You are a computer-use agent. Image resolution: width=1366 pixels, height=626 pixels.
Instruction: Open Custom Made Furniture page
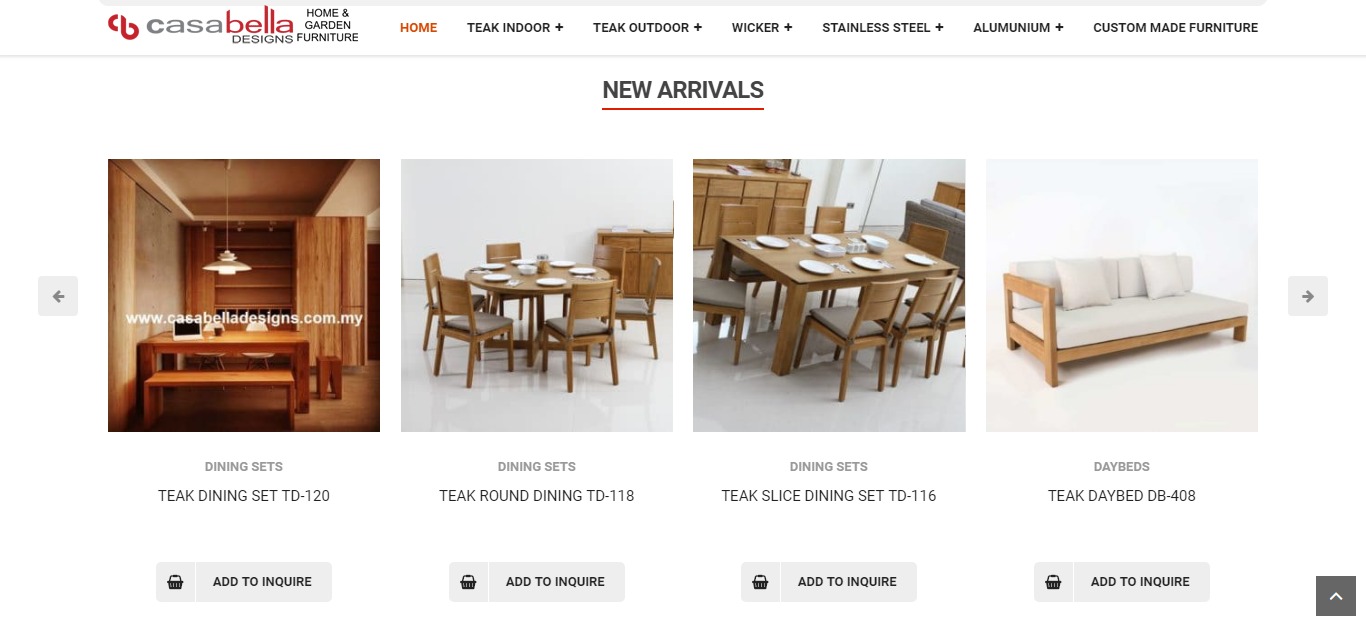(1176, 27)
